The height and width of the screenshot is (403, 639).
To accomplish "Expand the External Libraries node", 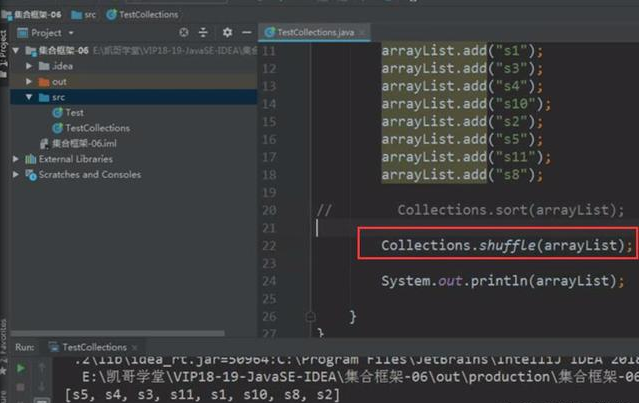I will point(16,159).
